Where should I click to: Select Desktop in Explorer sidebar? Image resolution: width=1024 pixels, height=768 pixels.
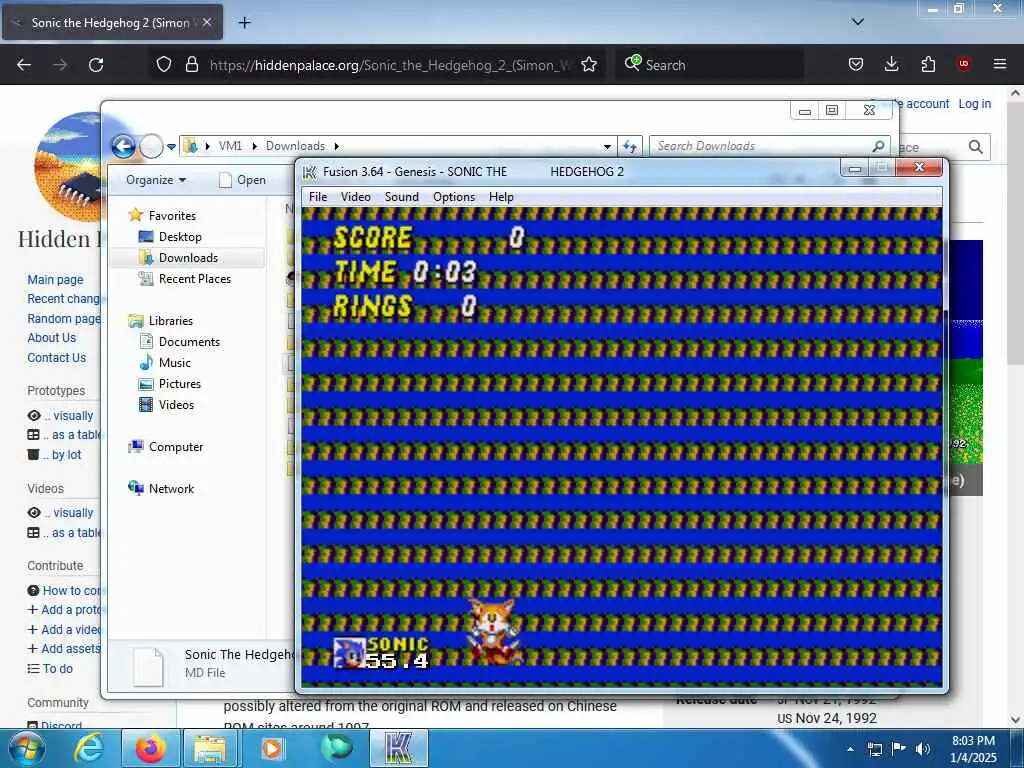click(x=180, y=236)
